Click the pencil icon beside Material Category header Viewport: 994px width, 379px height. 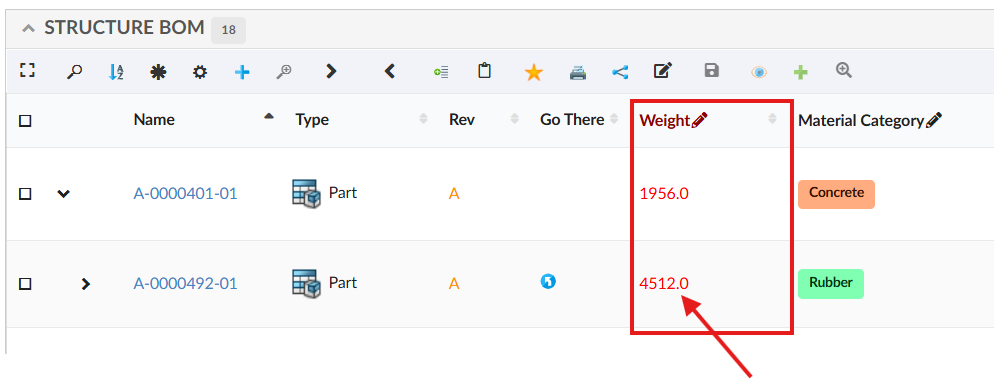934,120
